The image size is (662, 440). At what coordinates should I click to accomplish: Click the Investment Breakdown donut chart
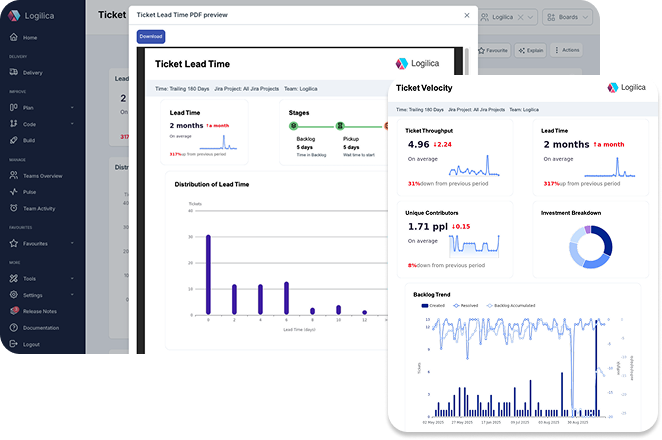(x=590, y=247)
